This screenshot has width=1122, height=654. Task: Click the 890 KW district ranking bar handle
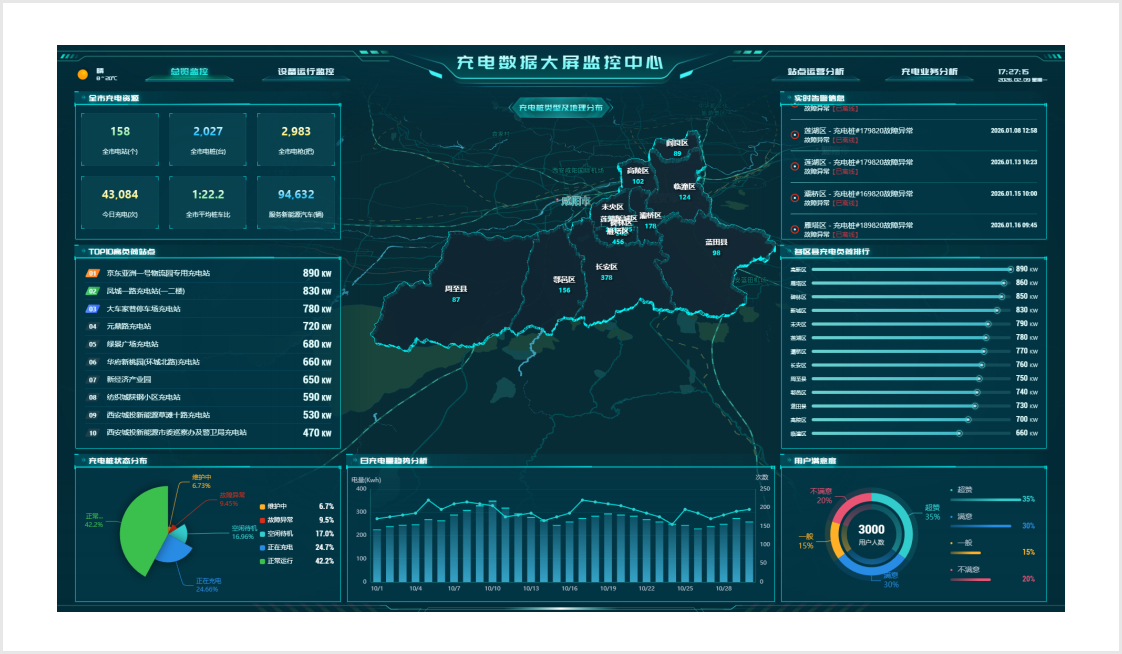(x=1010, y=270)
